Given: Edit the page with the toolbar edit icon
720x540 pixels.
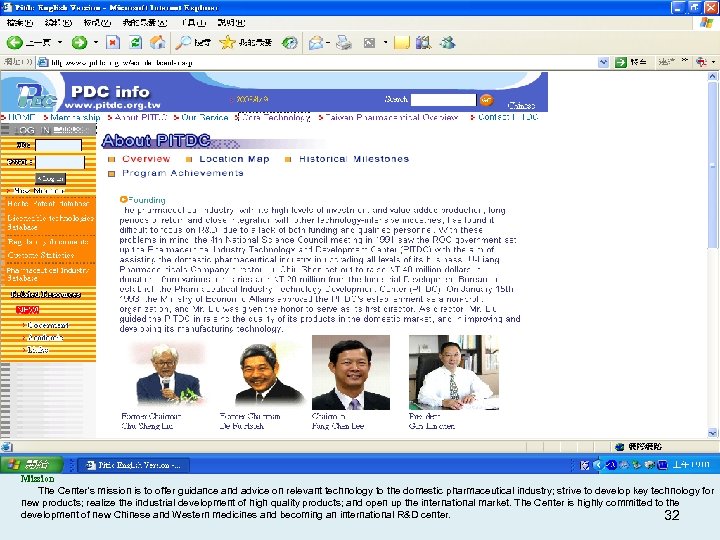Looking at the screenshot, I should (369, 43).
